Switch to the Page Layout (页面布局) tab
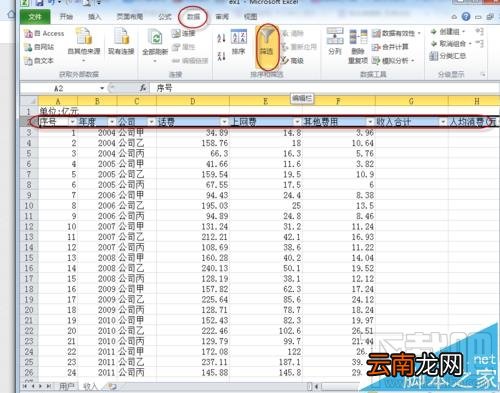500x393 pixels. point(130,16)
